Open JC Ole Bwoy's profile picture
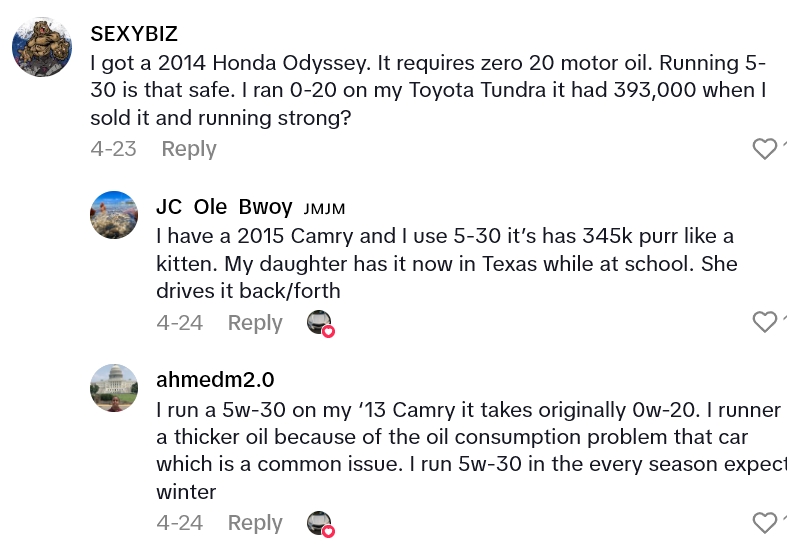This screenshot has width=787, height=555. pyautogui.click(x=114, y=215)
